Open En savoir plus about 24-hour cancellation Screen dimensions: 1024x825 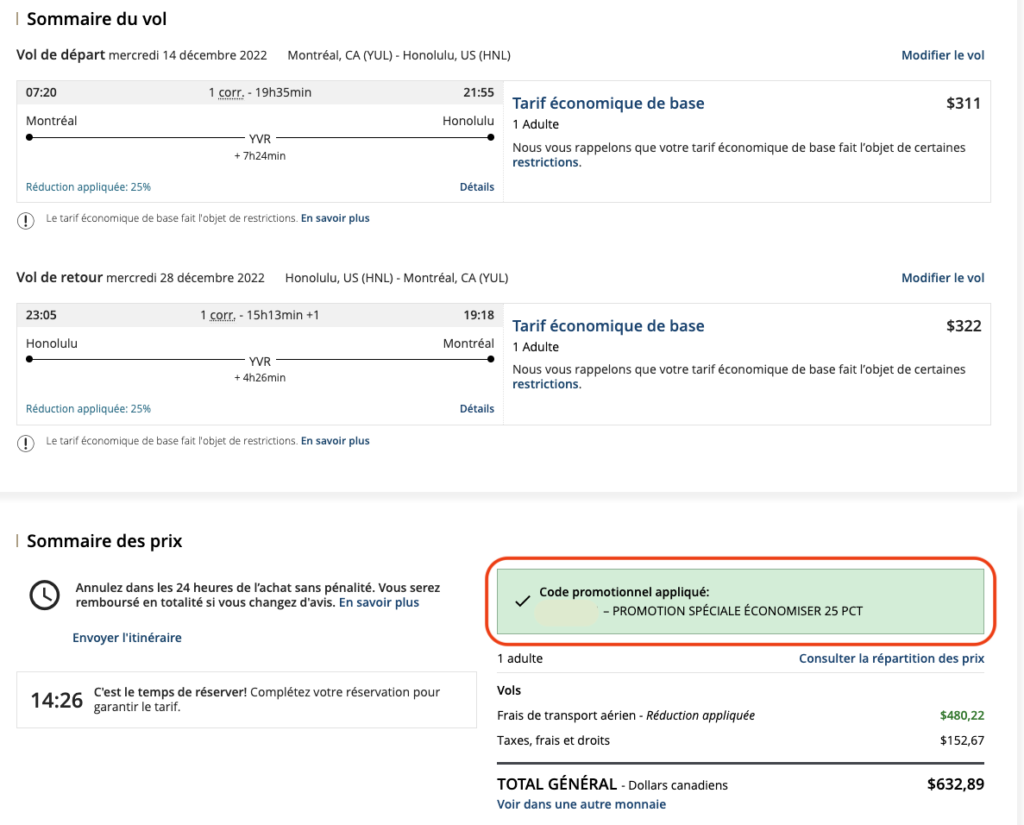point(379,603)
